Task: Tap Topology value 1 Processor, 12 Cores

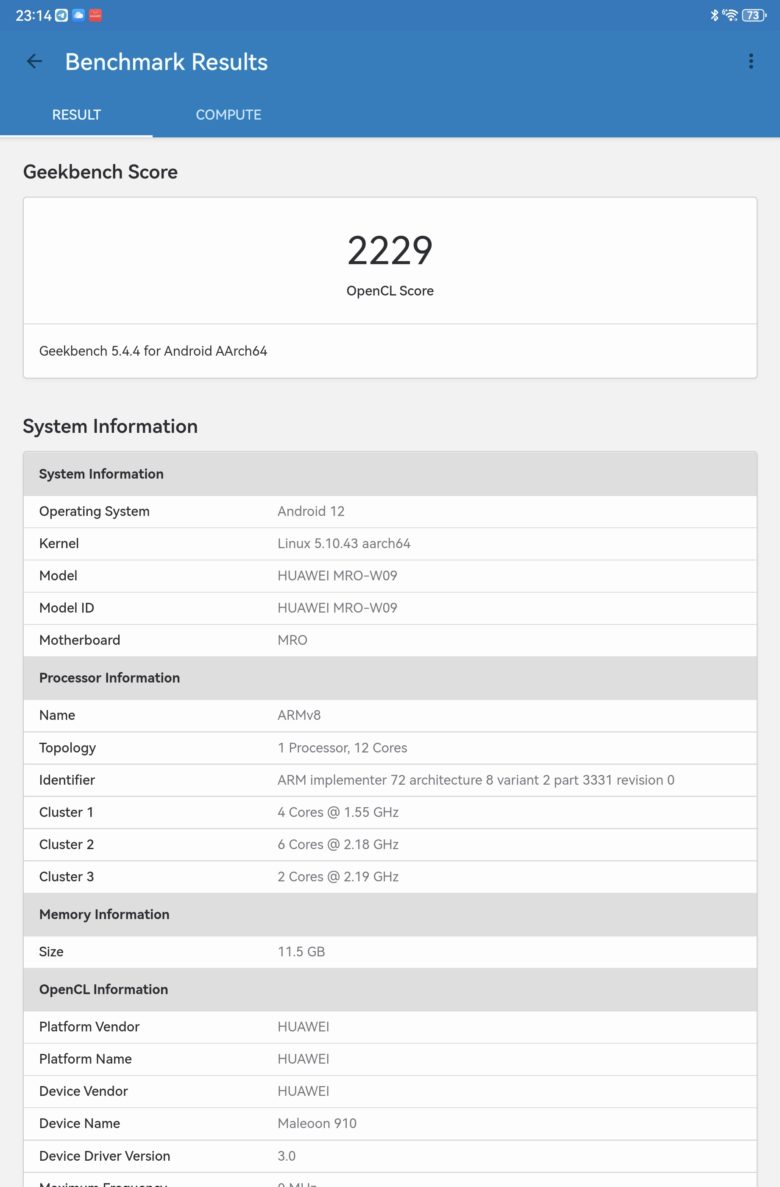Action: pos(342,747)
